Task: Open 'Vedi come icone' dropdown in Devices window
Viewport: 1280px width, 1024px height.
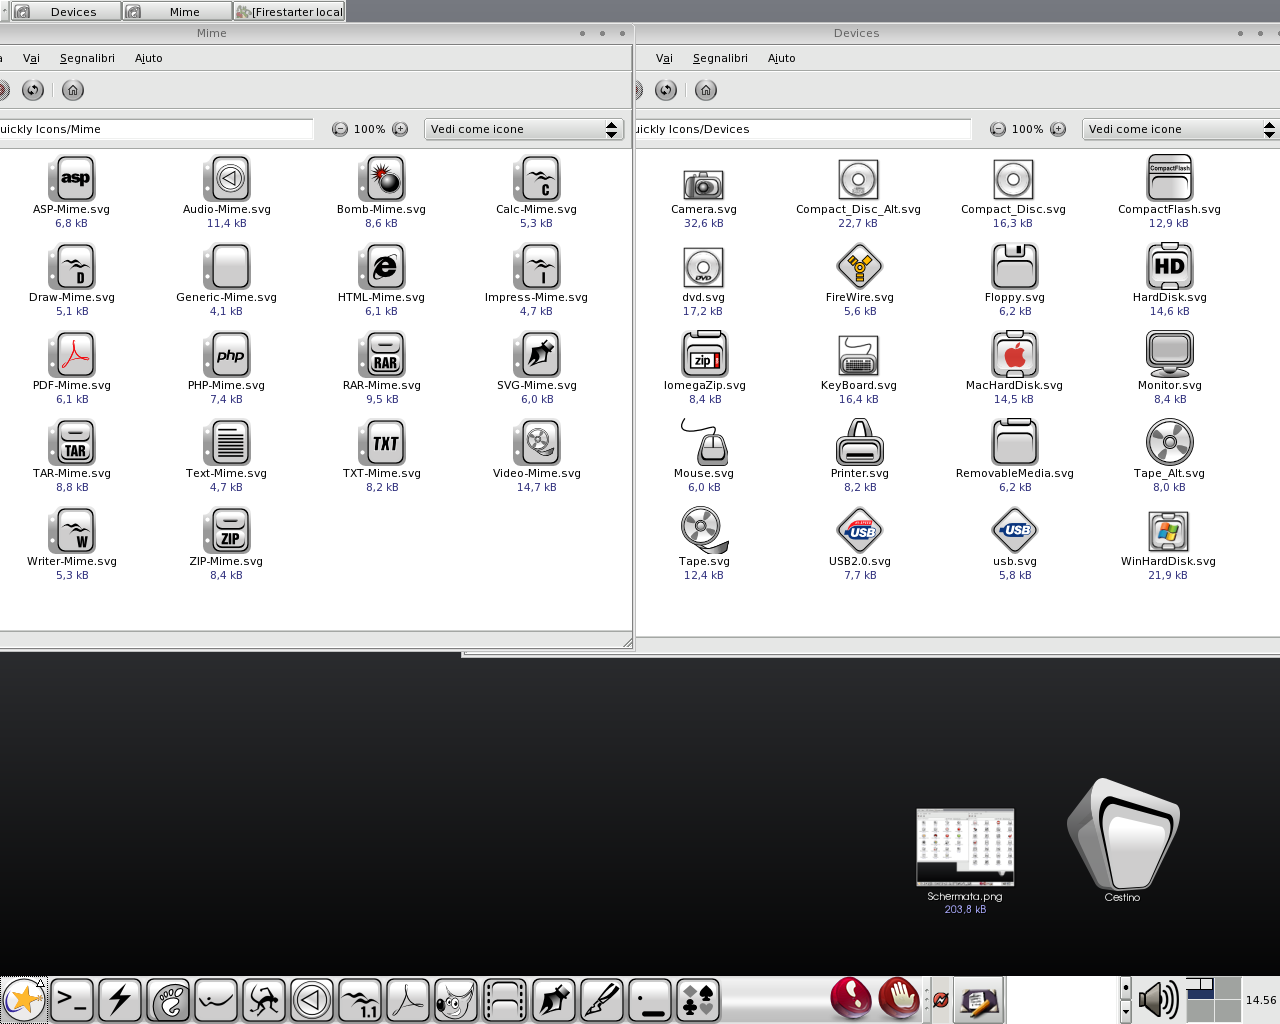Action: tap(1181, 129)
